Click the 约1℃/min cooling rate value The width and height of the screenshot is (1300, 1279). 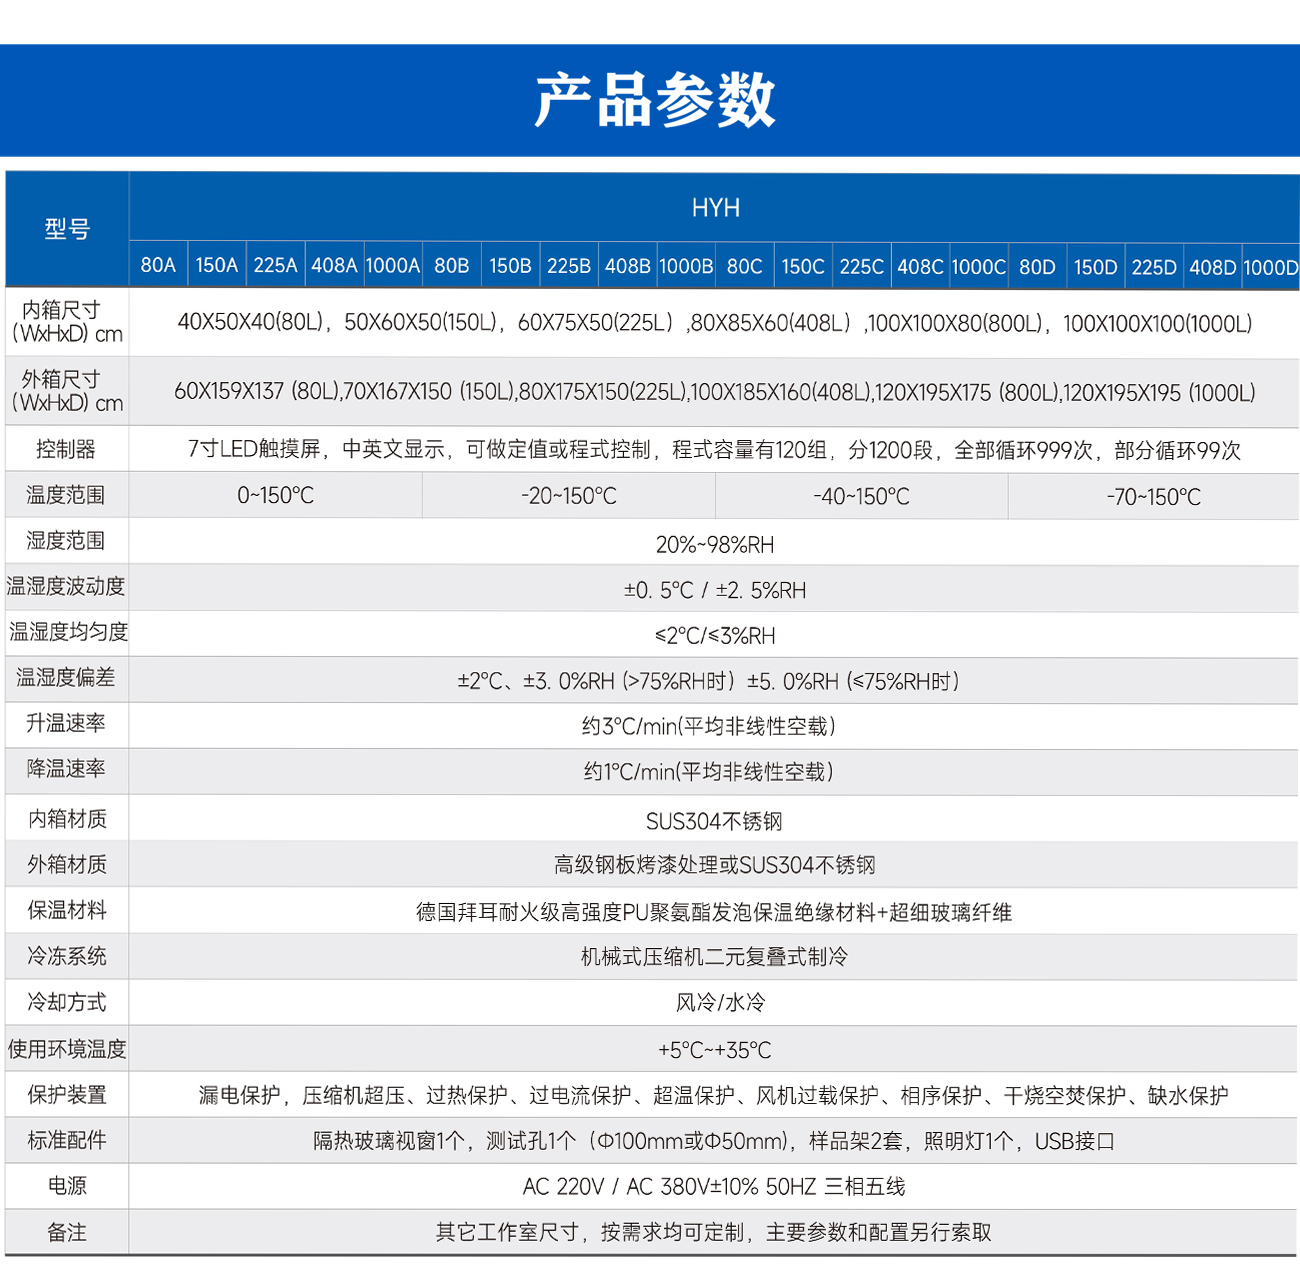click(709, 772)
